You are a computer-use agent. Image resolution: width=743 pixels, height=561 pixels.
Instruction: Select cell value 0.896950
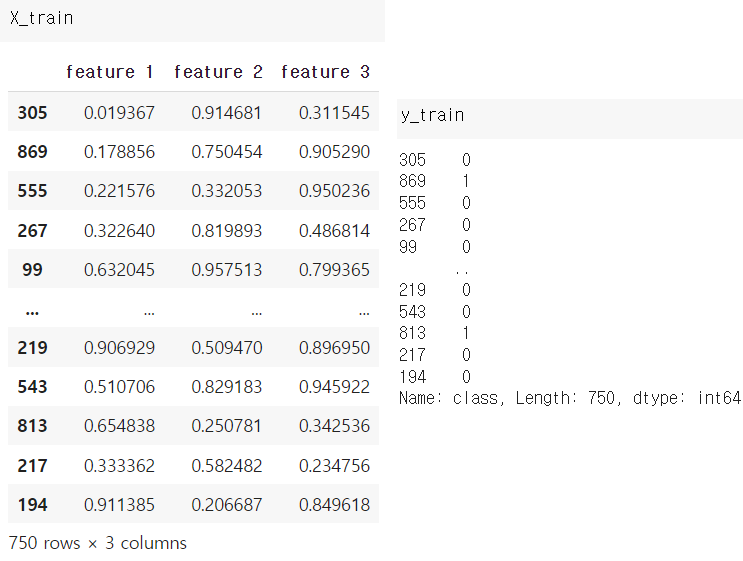(334, 348)
